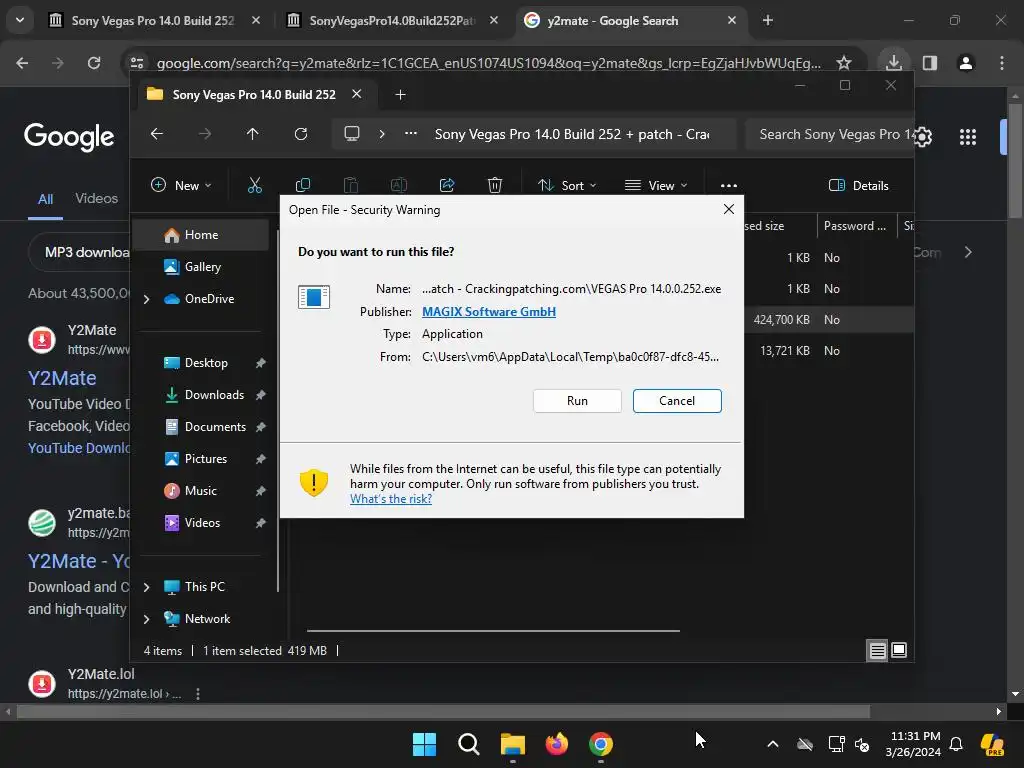This screenshot has height=768, width=1024.
Task: Go up one folder level in Explorer
Action: 253,134
